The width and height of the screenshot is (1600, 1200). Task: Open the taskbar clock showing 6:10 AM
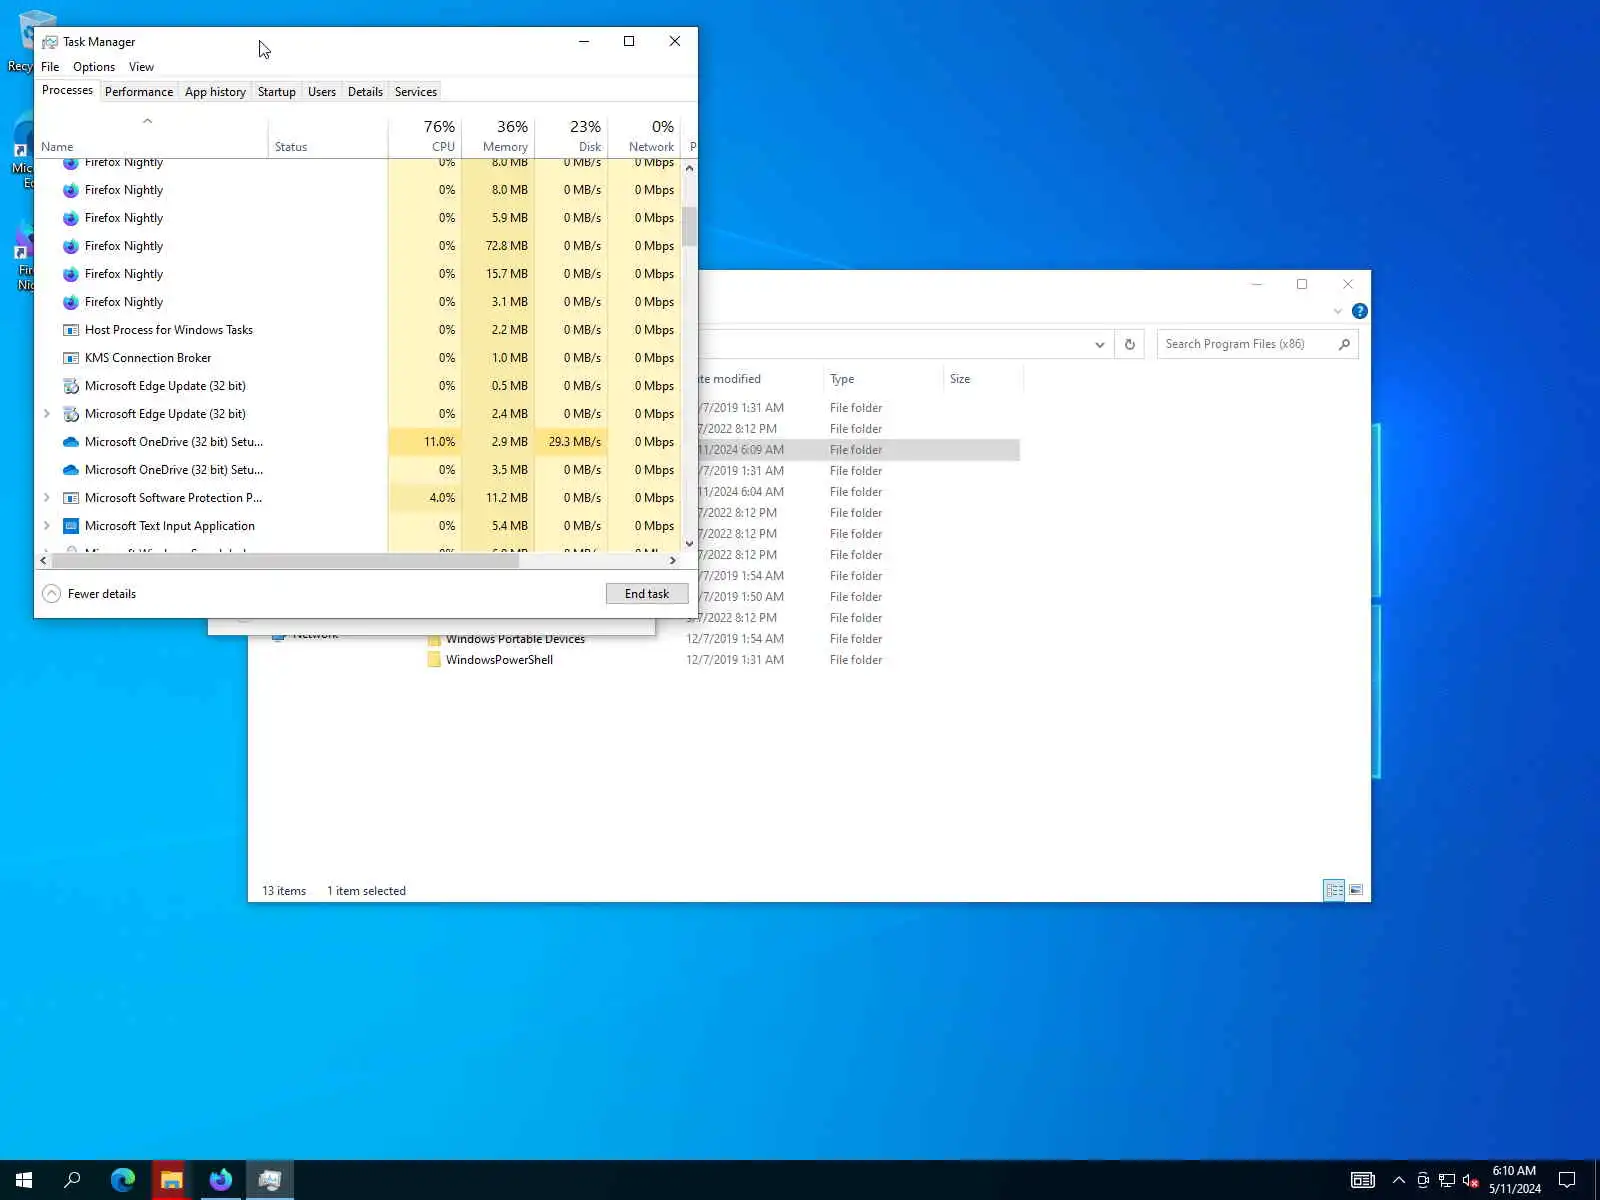pos(1514,1180)
